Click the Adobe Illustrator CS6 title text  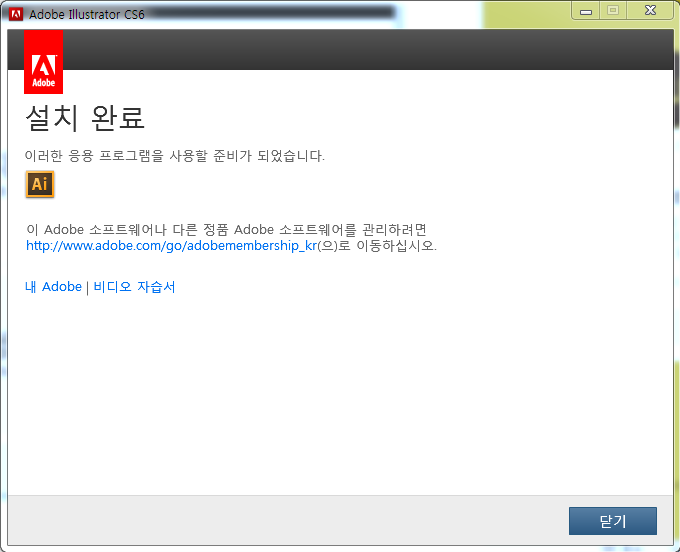(x=87, y=14)
